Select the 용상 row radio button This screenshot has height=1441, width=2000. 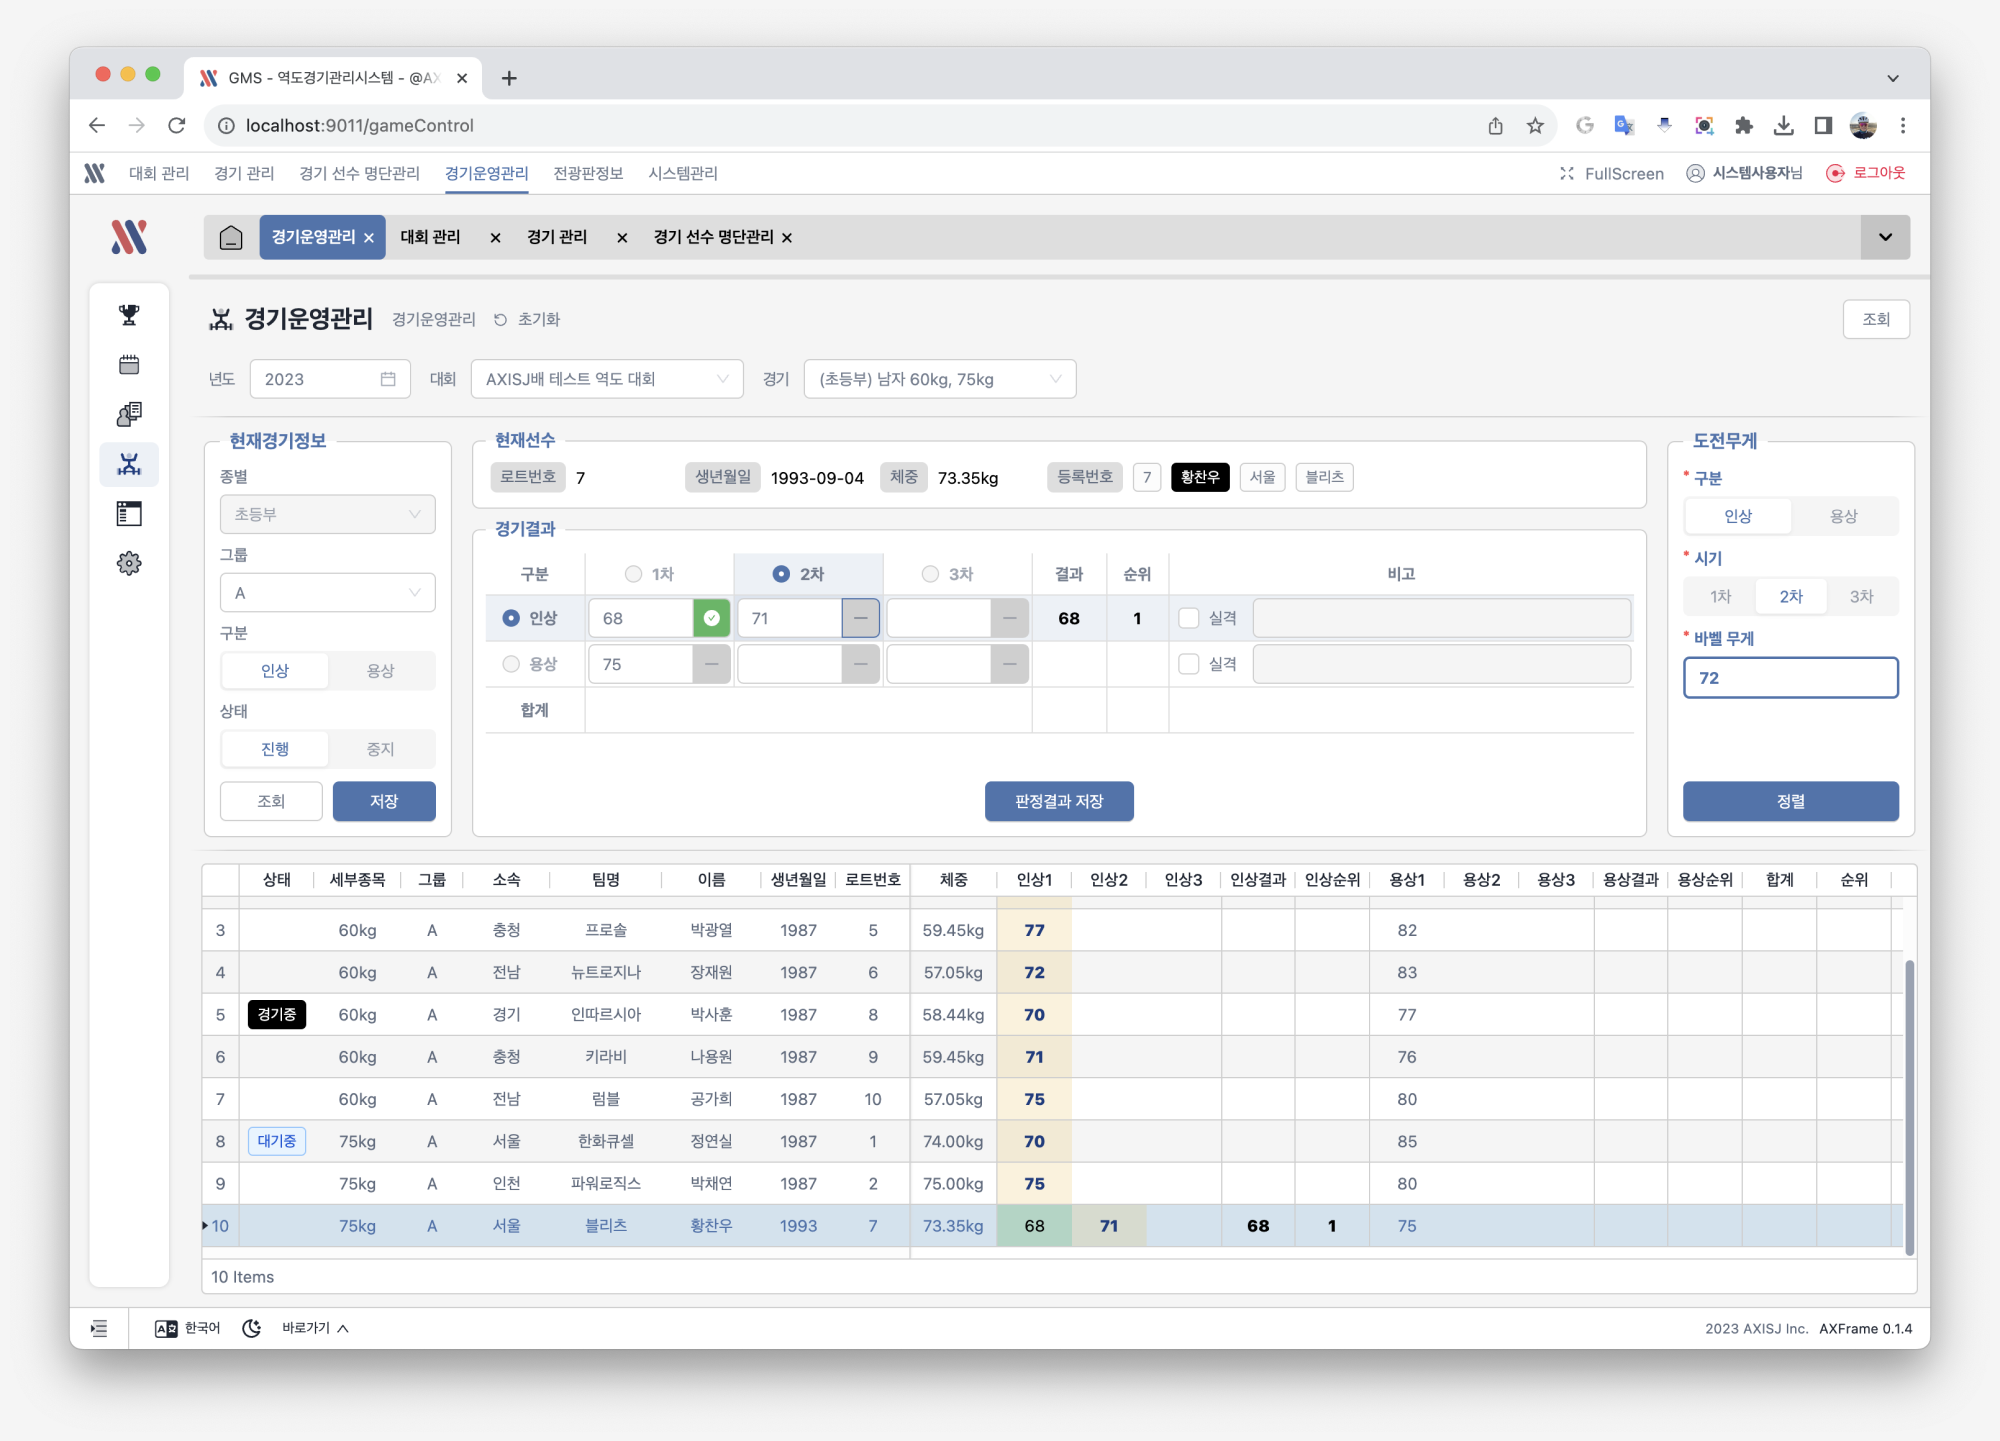(511, 664)
